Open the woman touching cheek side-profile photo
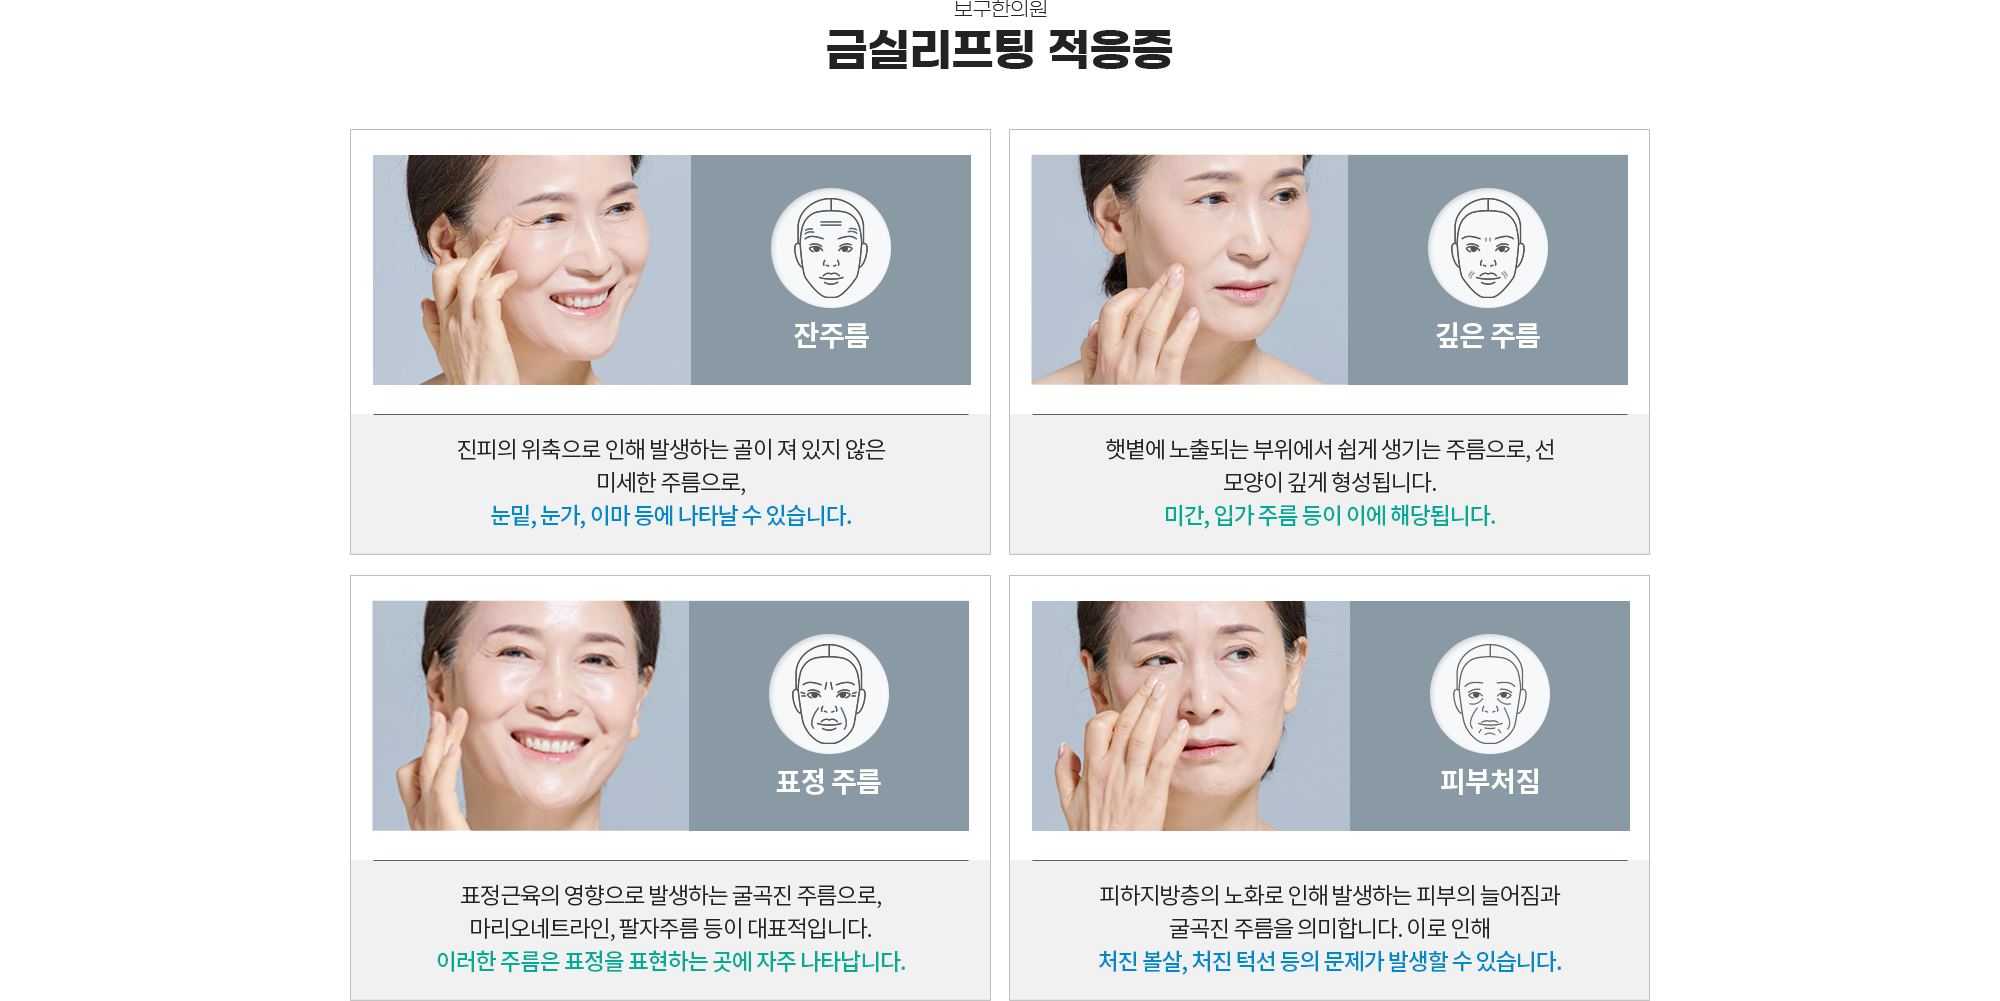The image size is (2000, 1001). tap(1190, 270)
